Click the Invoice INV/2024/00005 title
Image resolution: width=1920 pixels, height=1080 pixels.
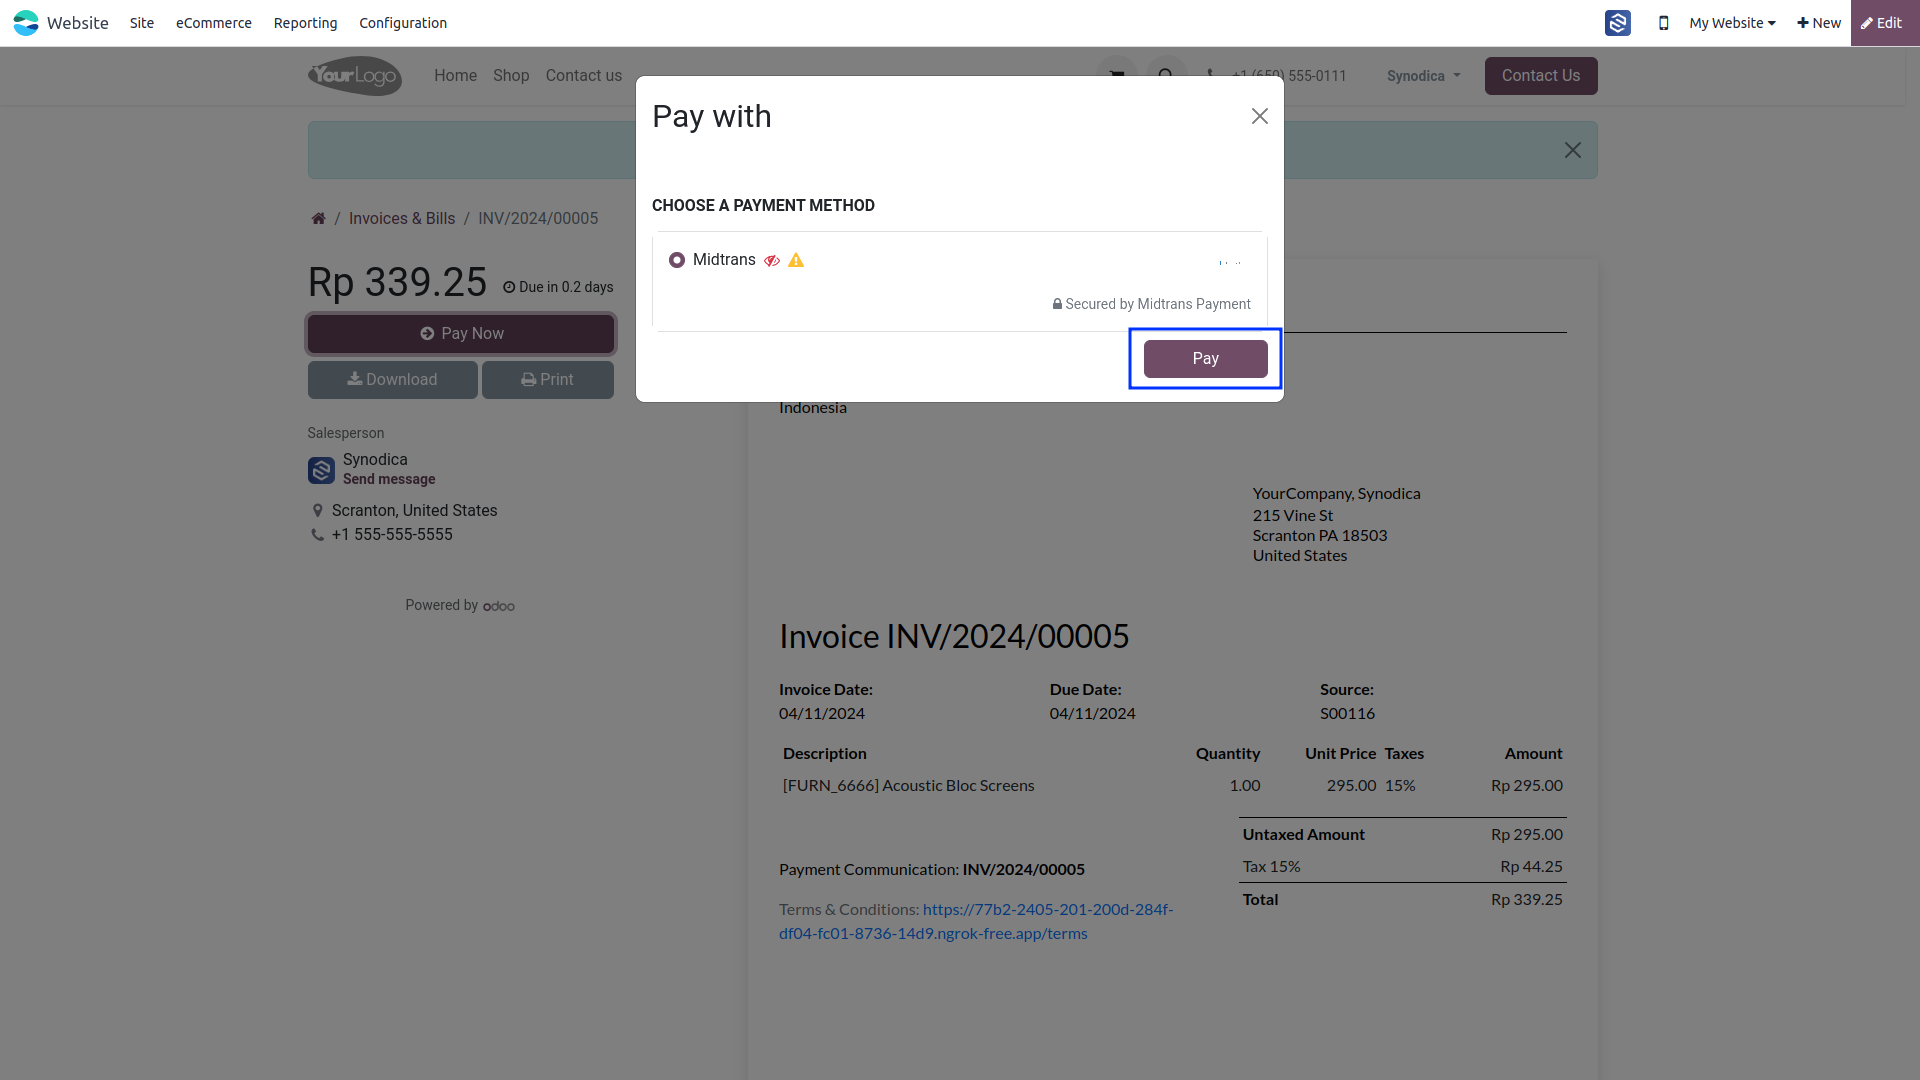click(954, 636)
